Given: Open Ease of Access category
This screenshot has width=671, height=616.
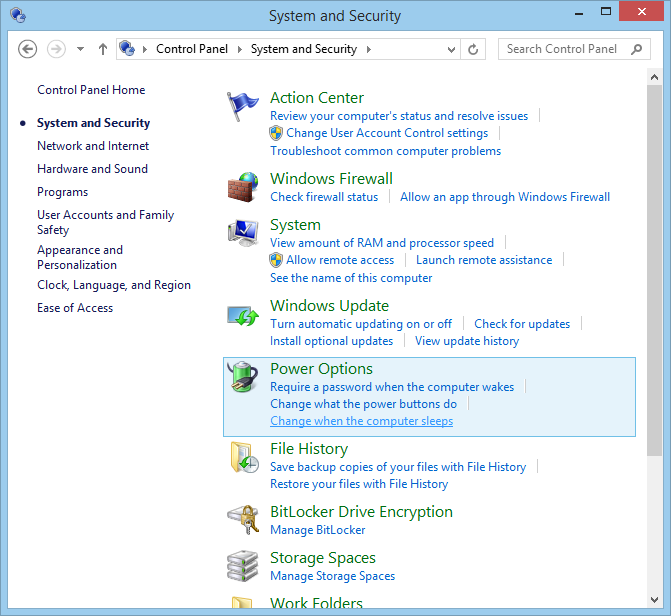Looking at the screenshot, I should [x=75, y=308].
